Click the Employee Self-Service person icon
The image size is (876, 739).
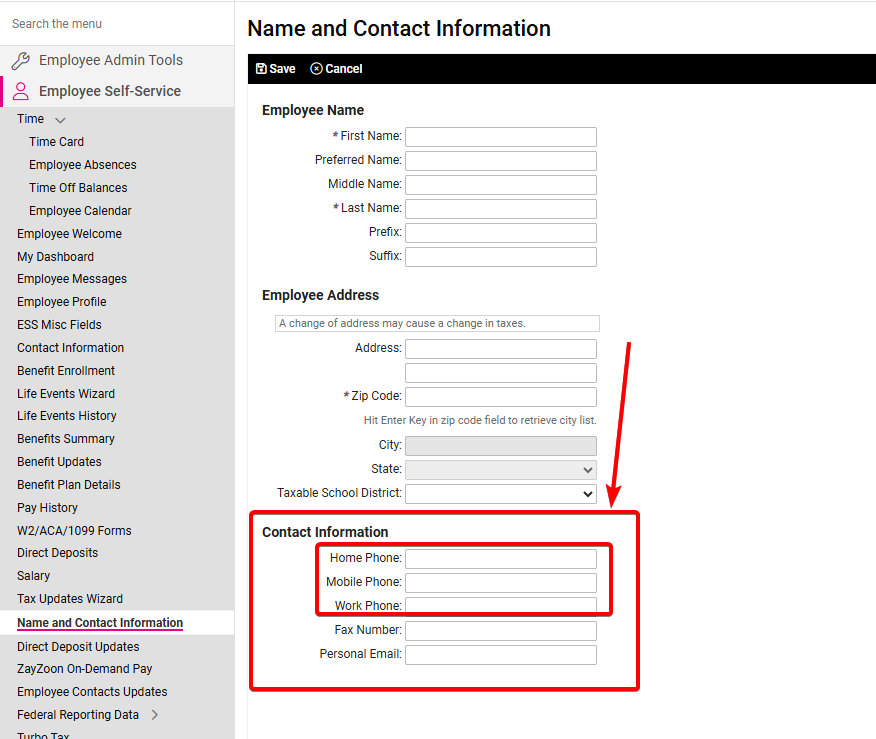pos(21,91)
